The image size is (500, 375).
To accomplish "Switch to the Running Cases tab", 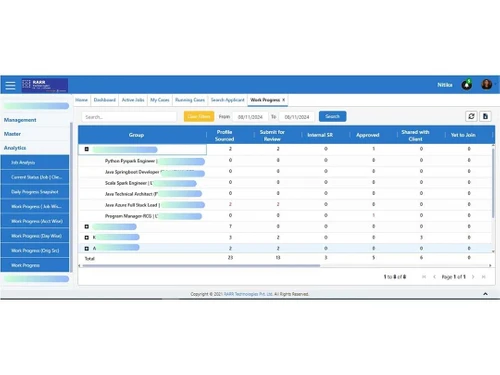I will (x=190, y=100).
